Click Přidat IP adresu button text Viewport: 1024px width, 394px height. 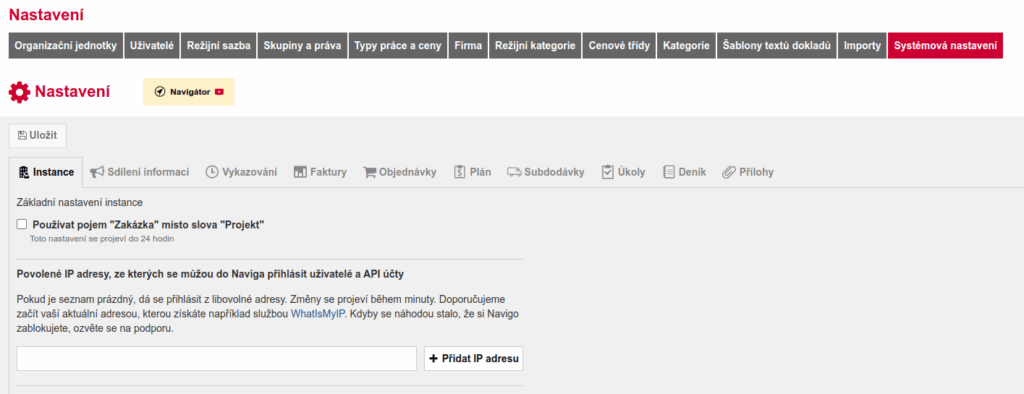point(480,359)
